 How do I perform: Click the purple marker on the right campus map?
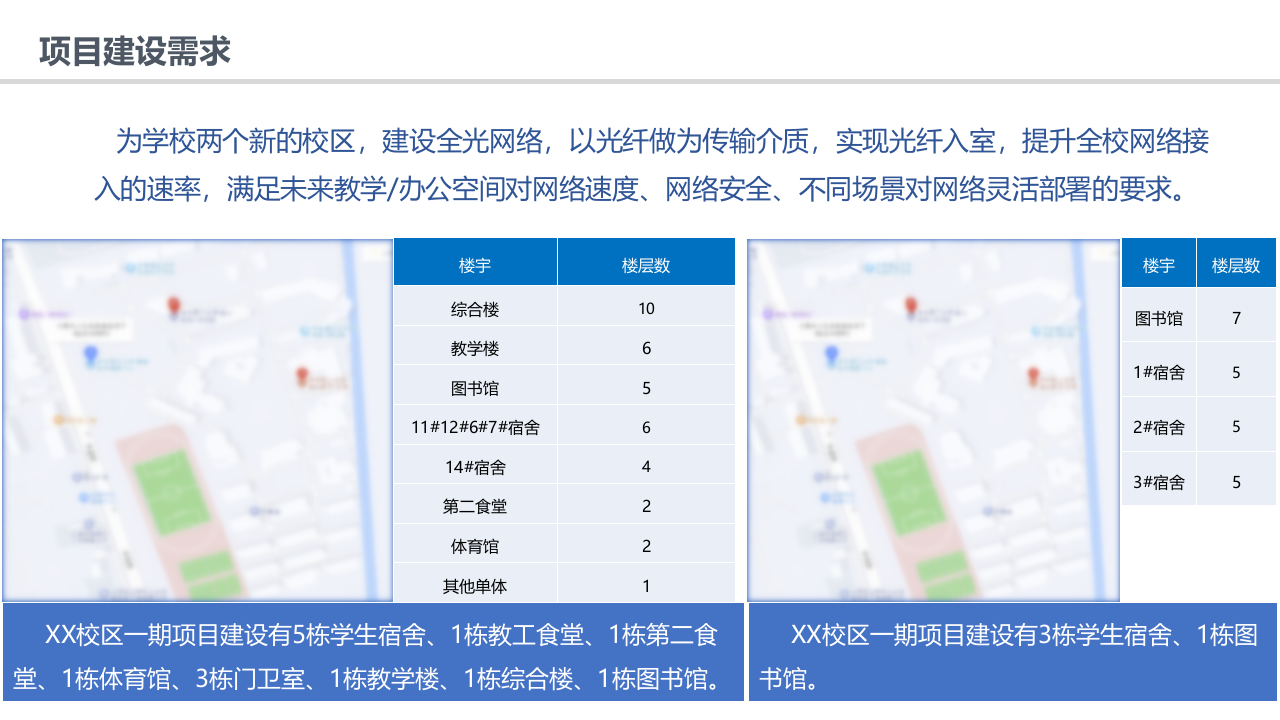click(x=767, y=313)
